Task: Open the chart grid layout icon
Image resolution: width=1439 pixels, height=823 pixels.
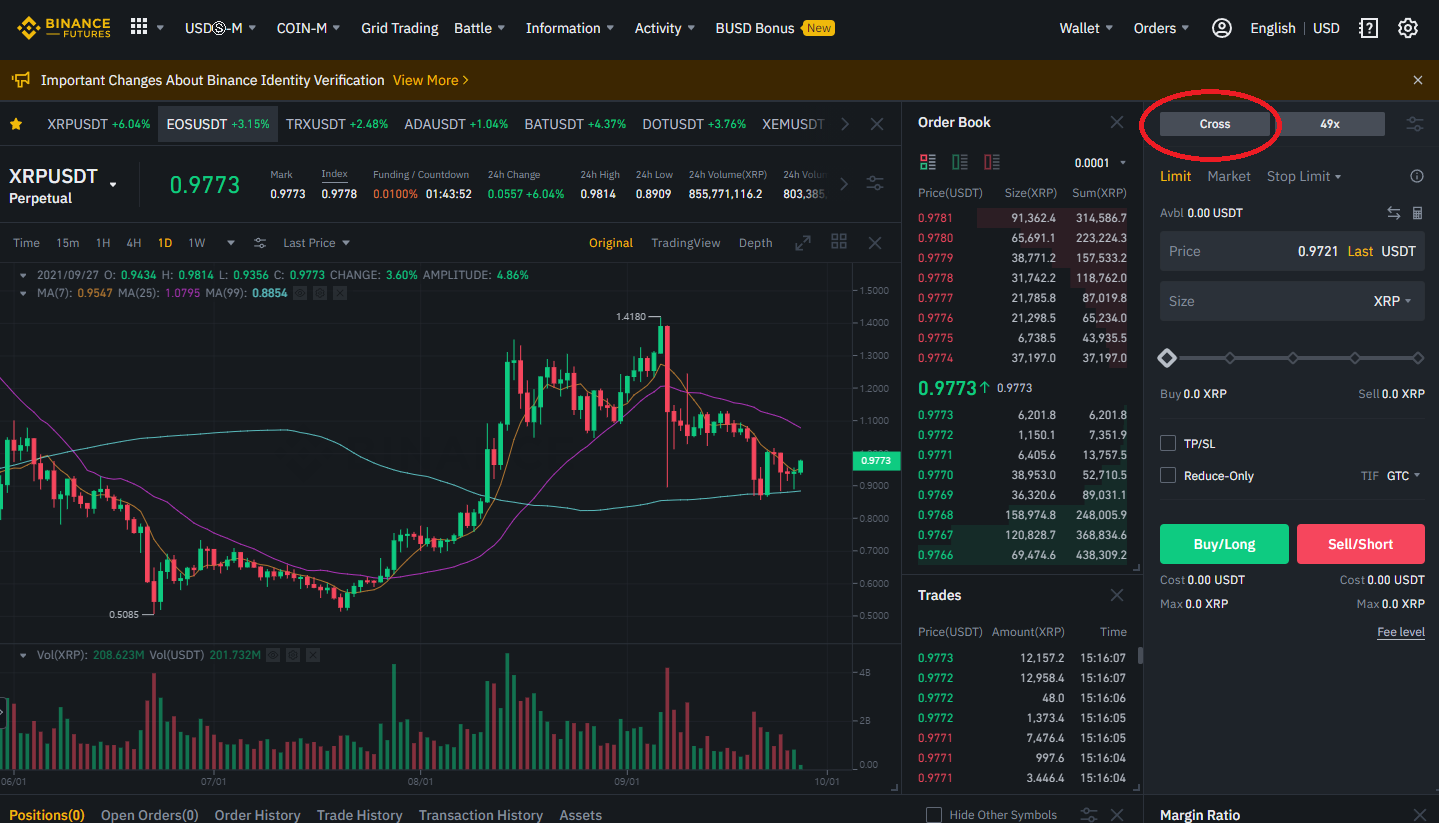Action: (839, 242)
